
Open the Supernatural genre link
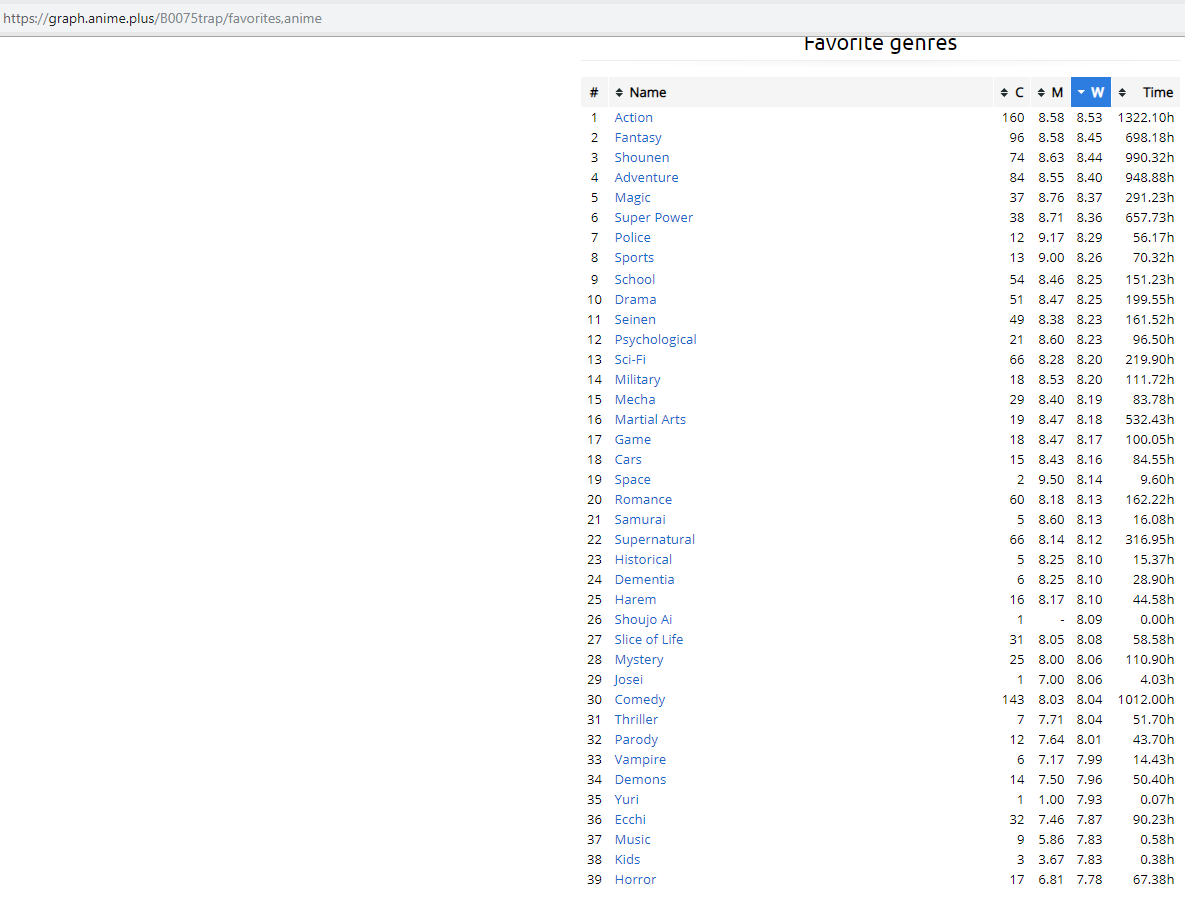(654, 540)
